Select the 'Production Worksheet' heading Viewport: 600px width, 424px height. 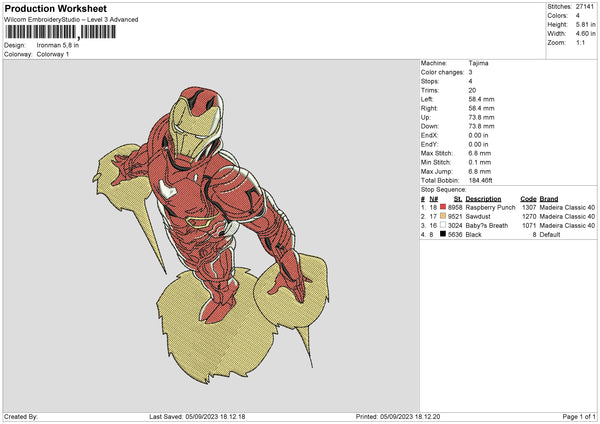[55, 8]
